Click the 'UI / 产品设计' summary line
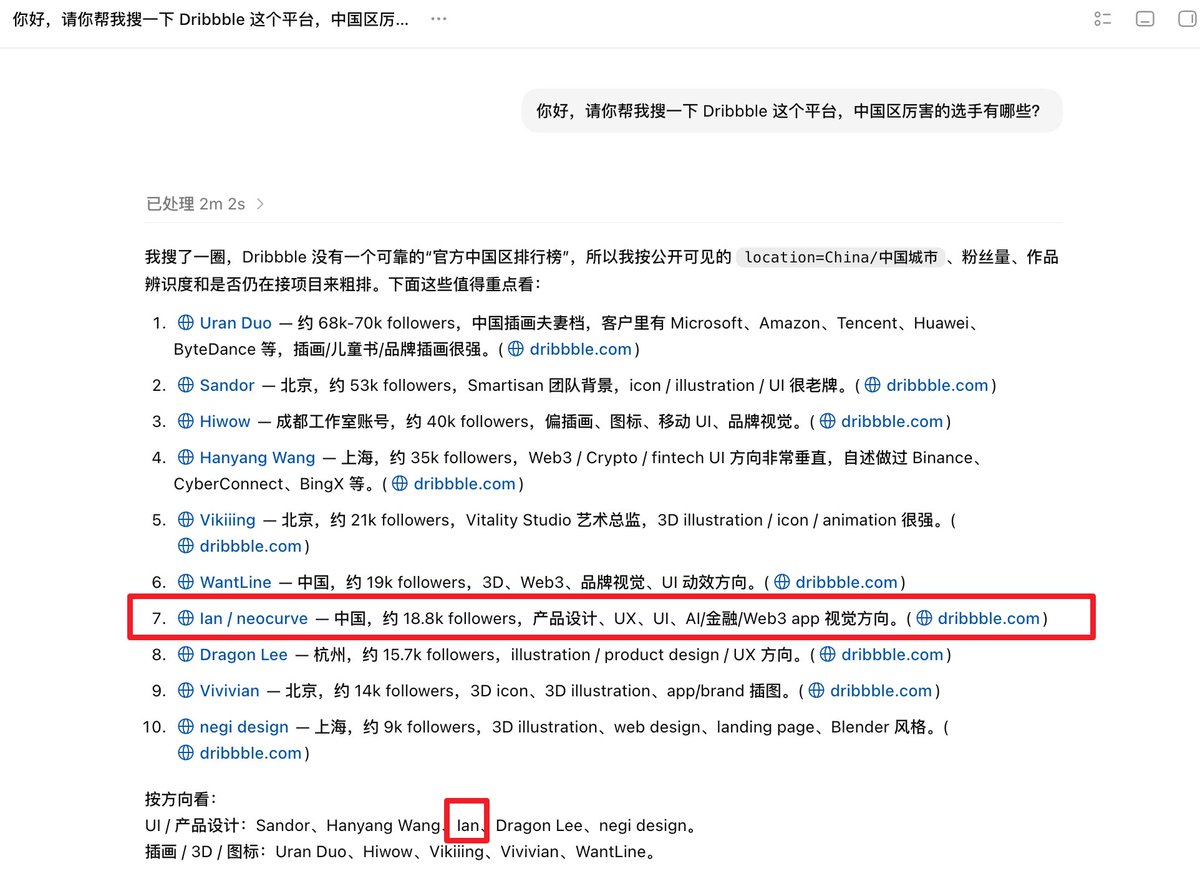The width and height of the screenshot is (1200, 874). (x=420, y=826)
